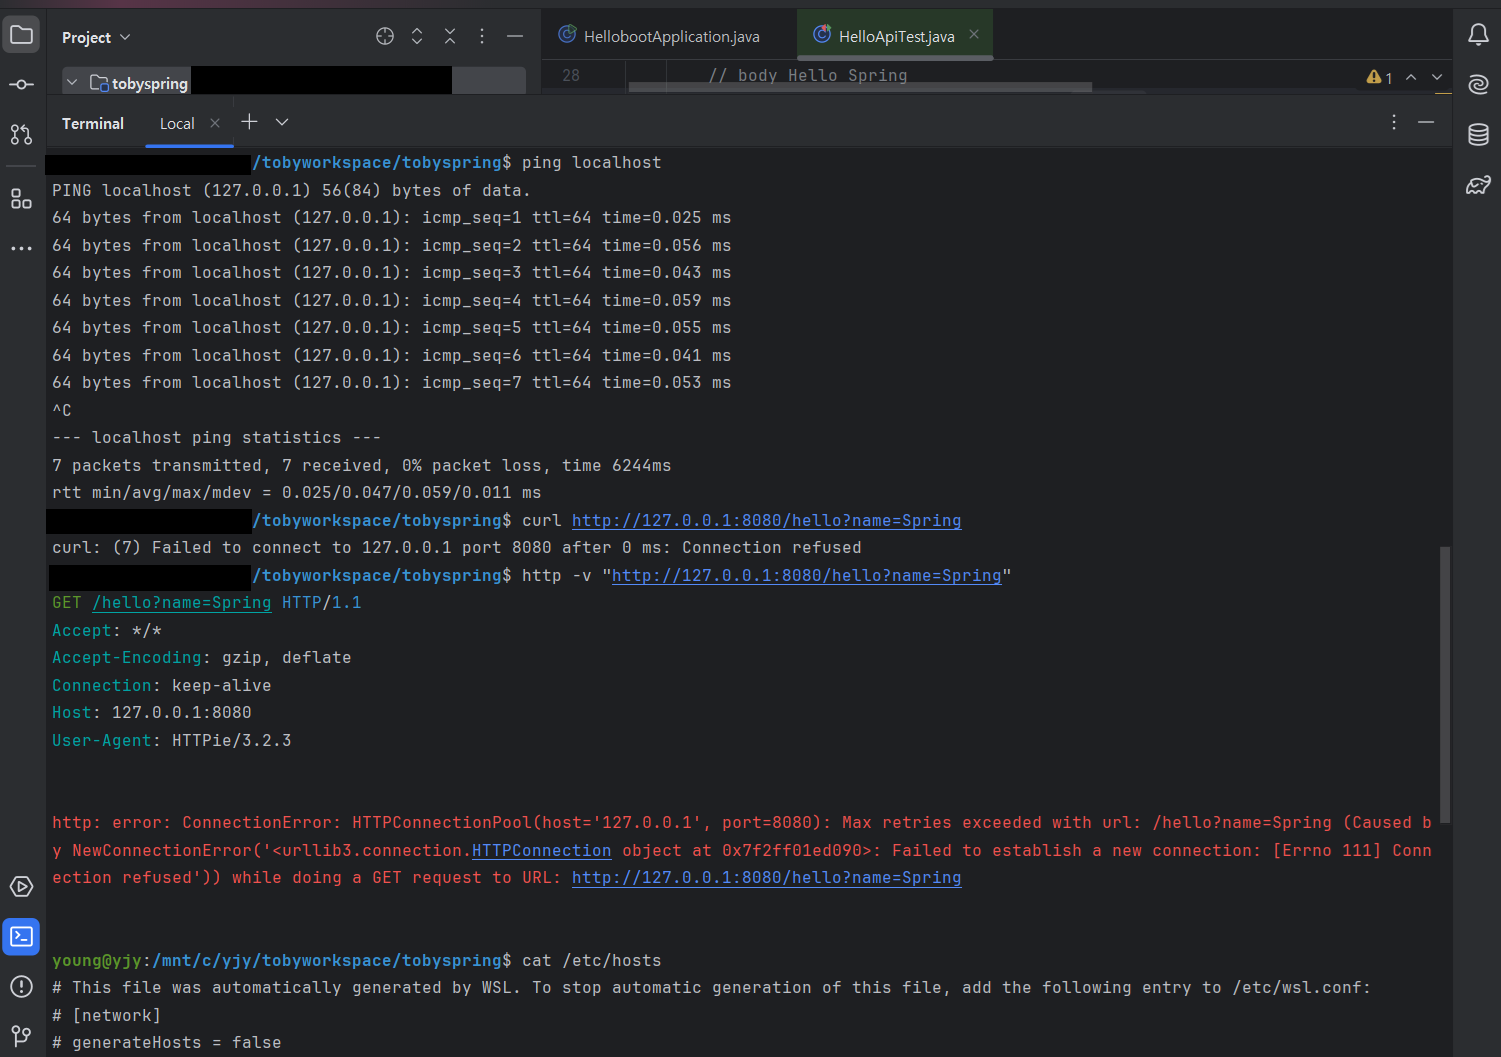Open Project panel options menu
Screen dimensions: 1501x1057
coord(482,37)
